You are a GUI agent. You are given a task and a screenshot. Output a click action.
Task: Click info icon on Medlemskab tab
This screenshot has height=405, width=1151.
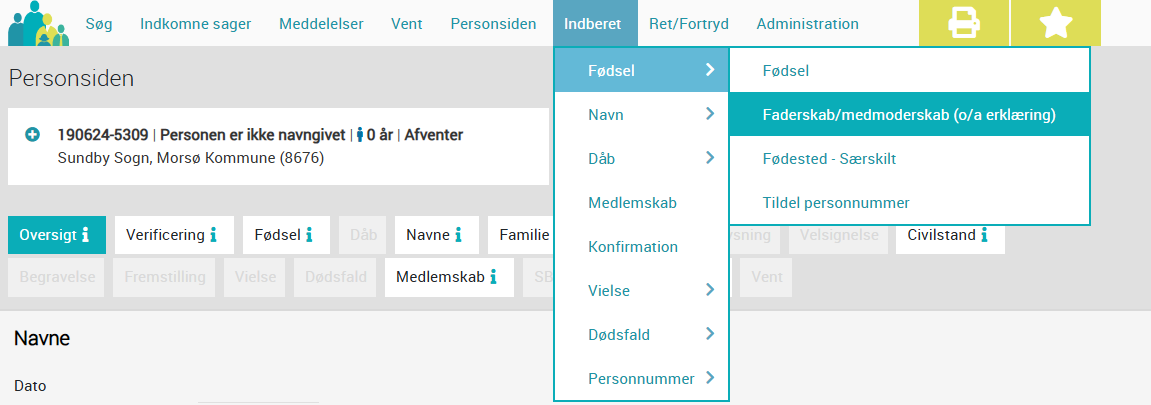pos(493,277)
